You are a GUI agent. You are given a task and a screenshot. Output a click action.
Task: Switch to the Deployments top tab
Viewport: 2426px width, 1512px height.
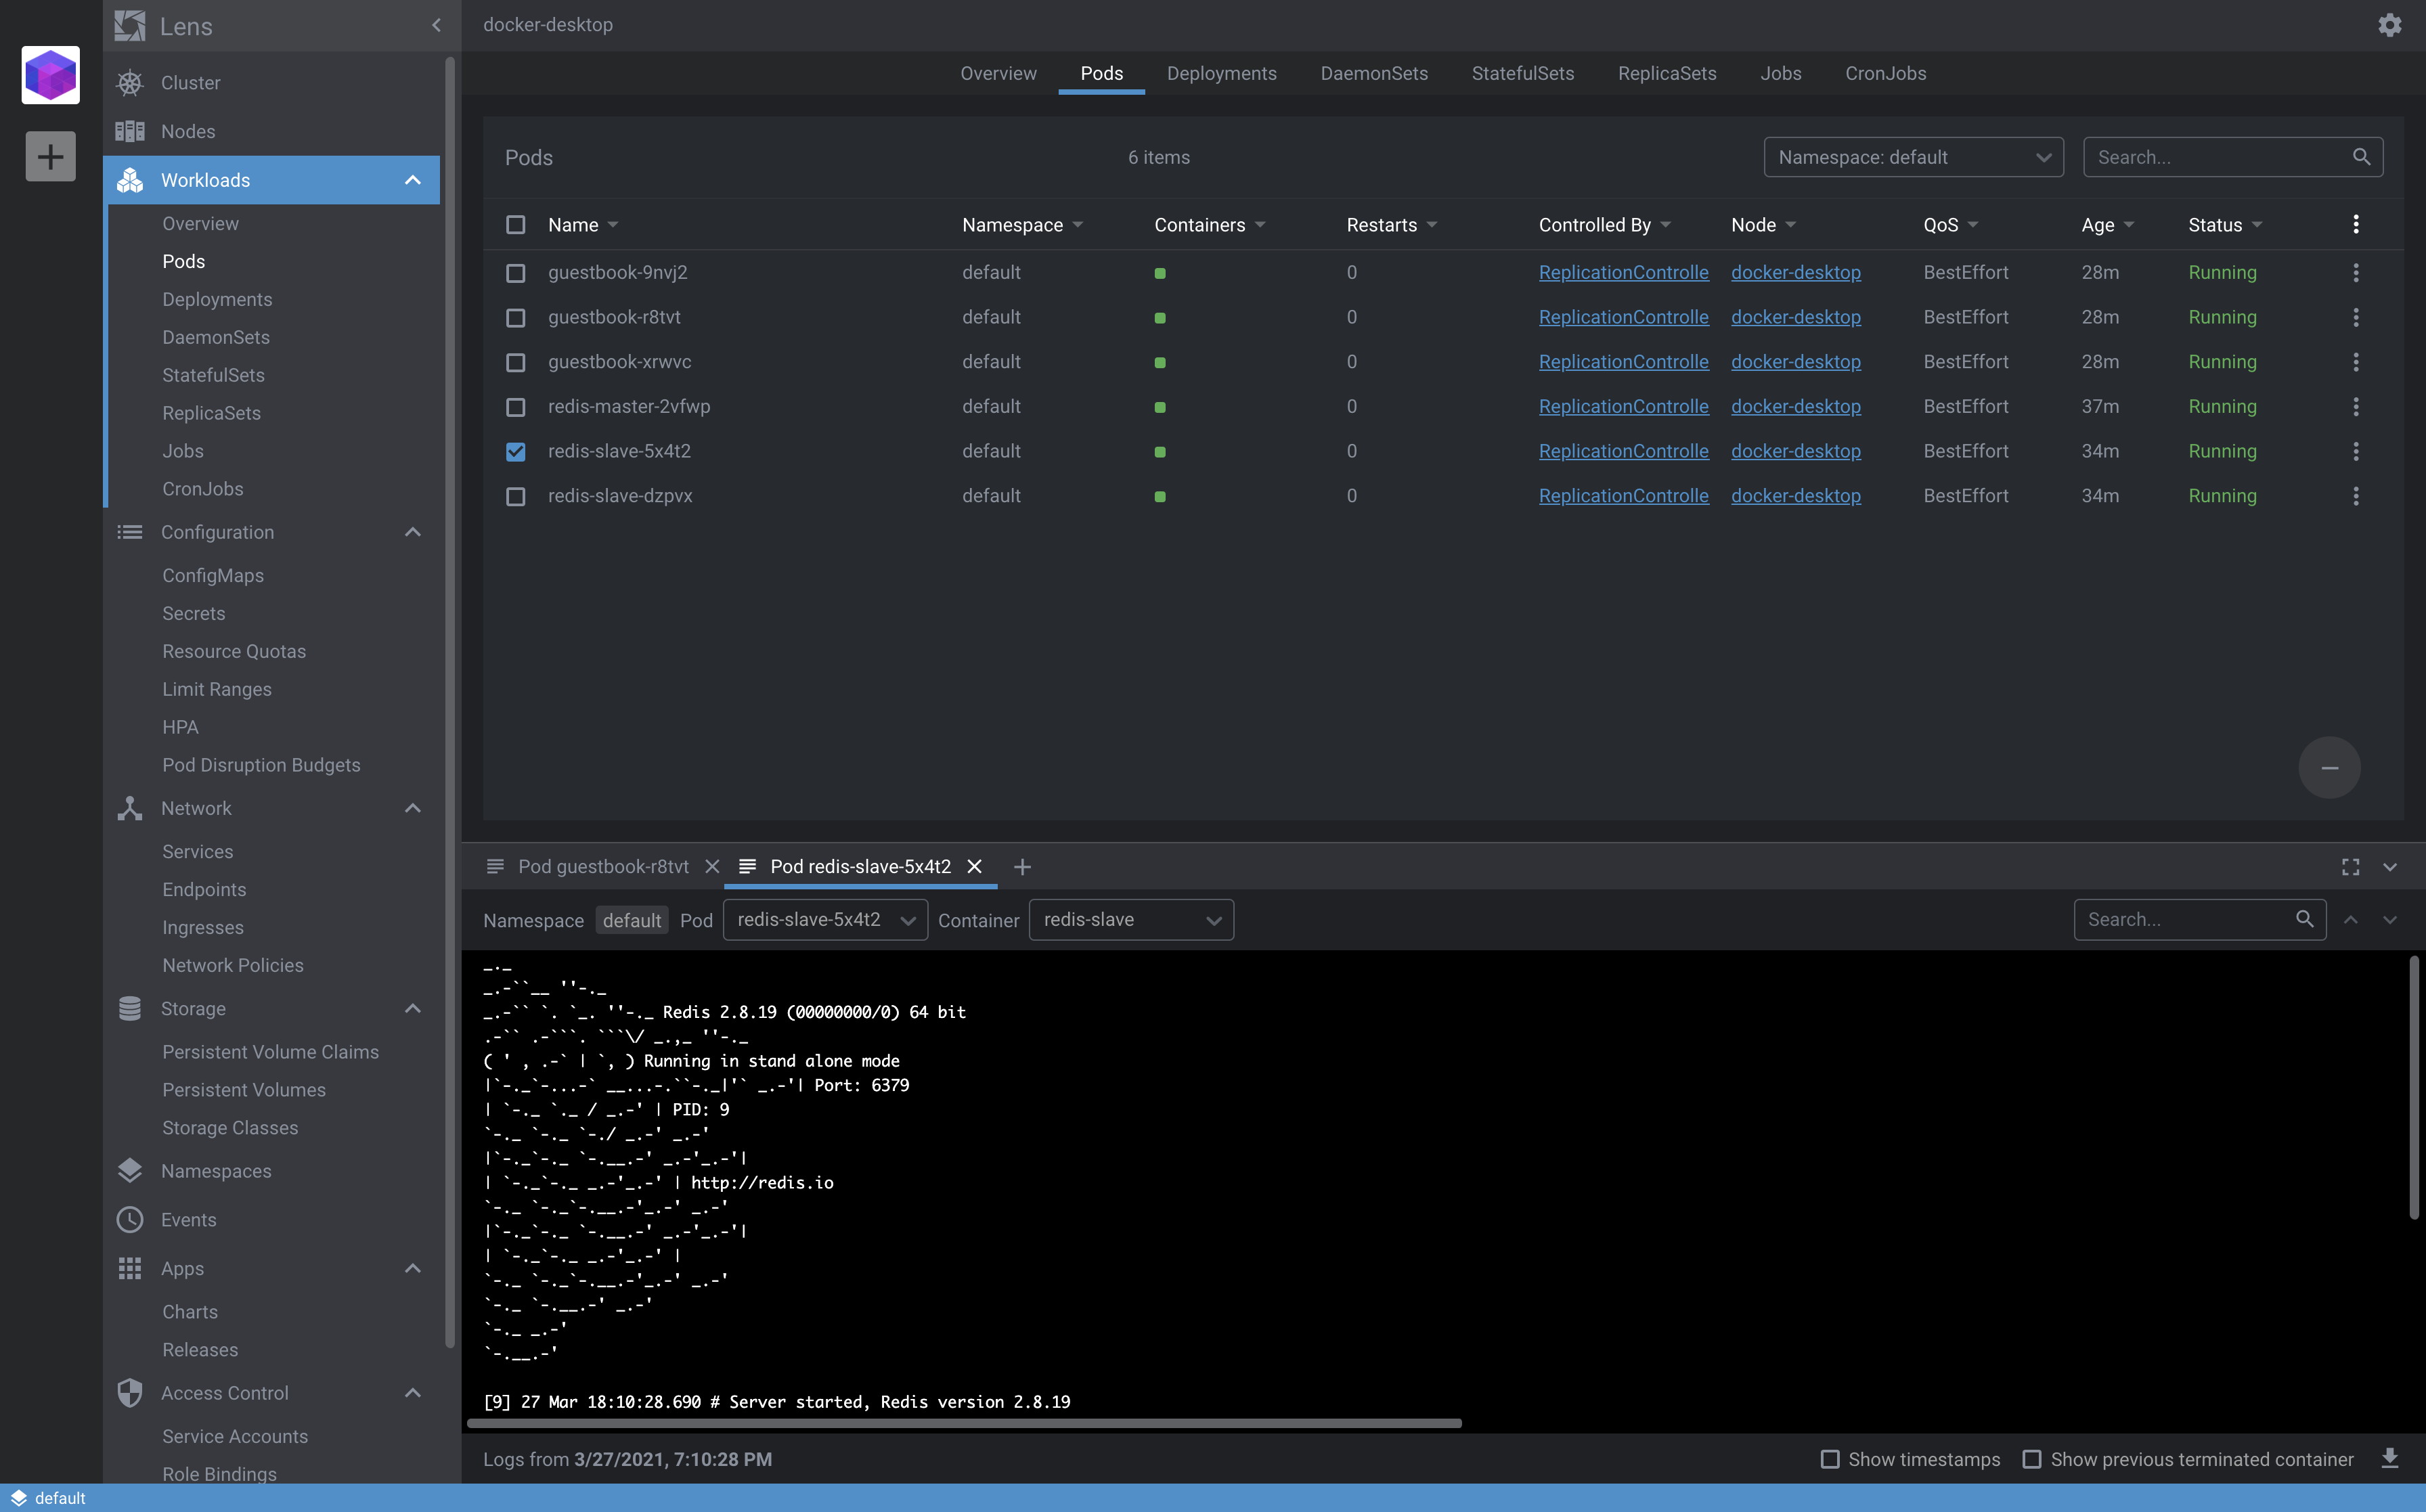1221,73
